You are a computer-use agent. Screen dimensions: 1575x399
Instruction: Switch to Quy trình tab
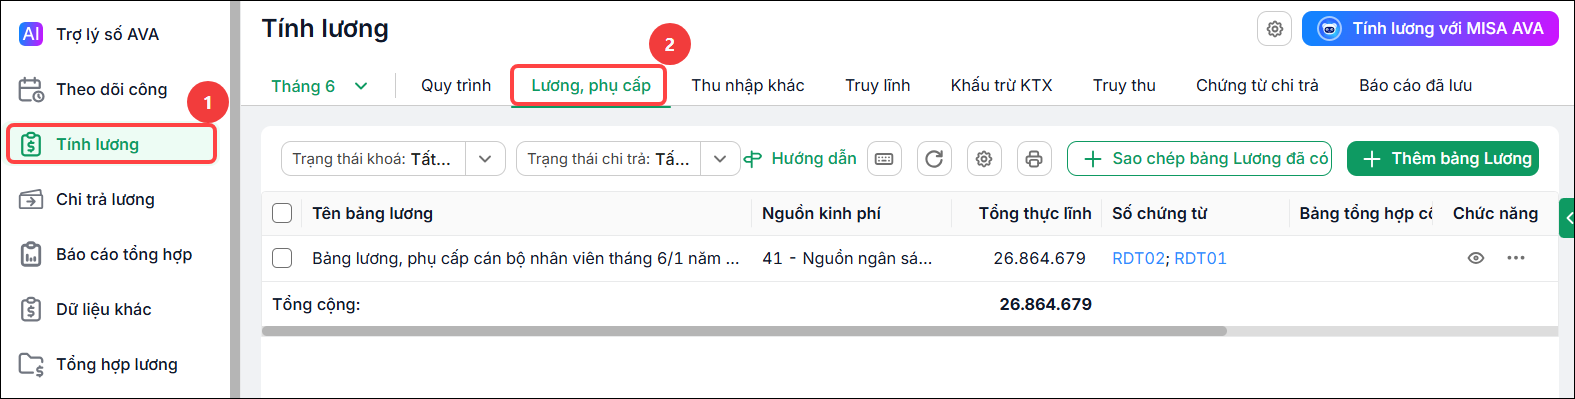pos(456,85)
